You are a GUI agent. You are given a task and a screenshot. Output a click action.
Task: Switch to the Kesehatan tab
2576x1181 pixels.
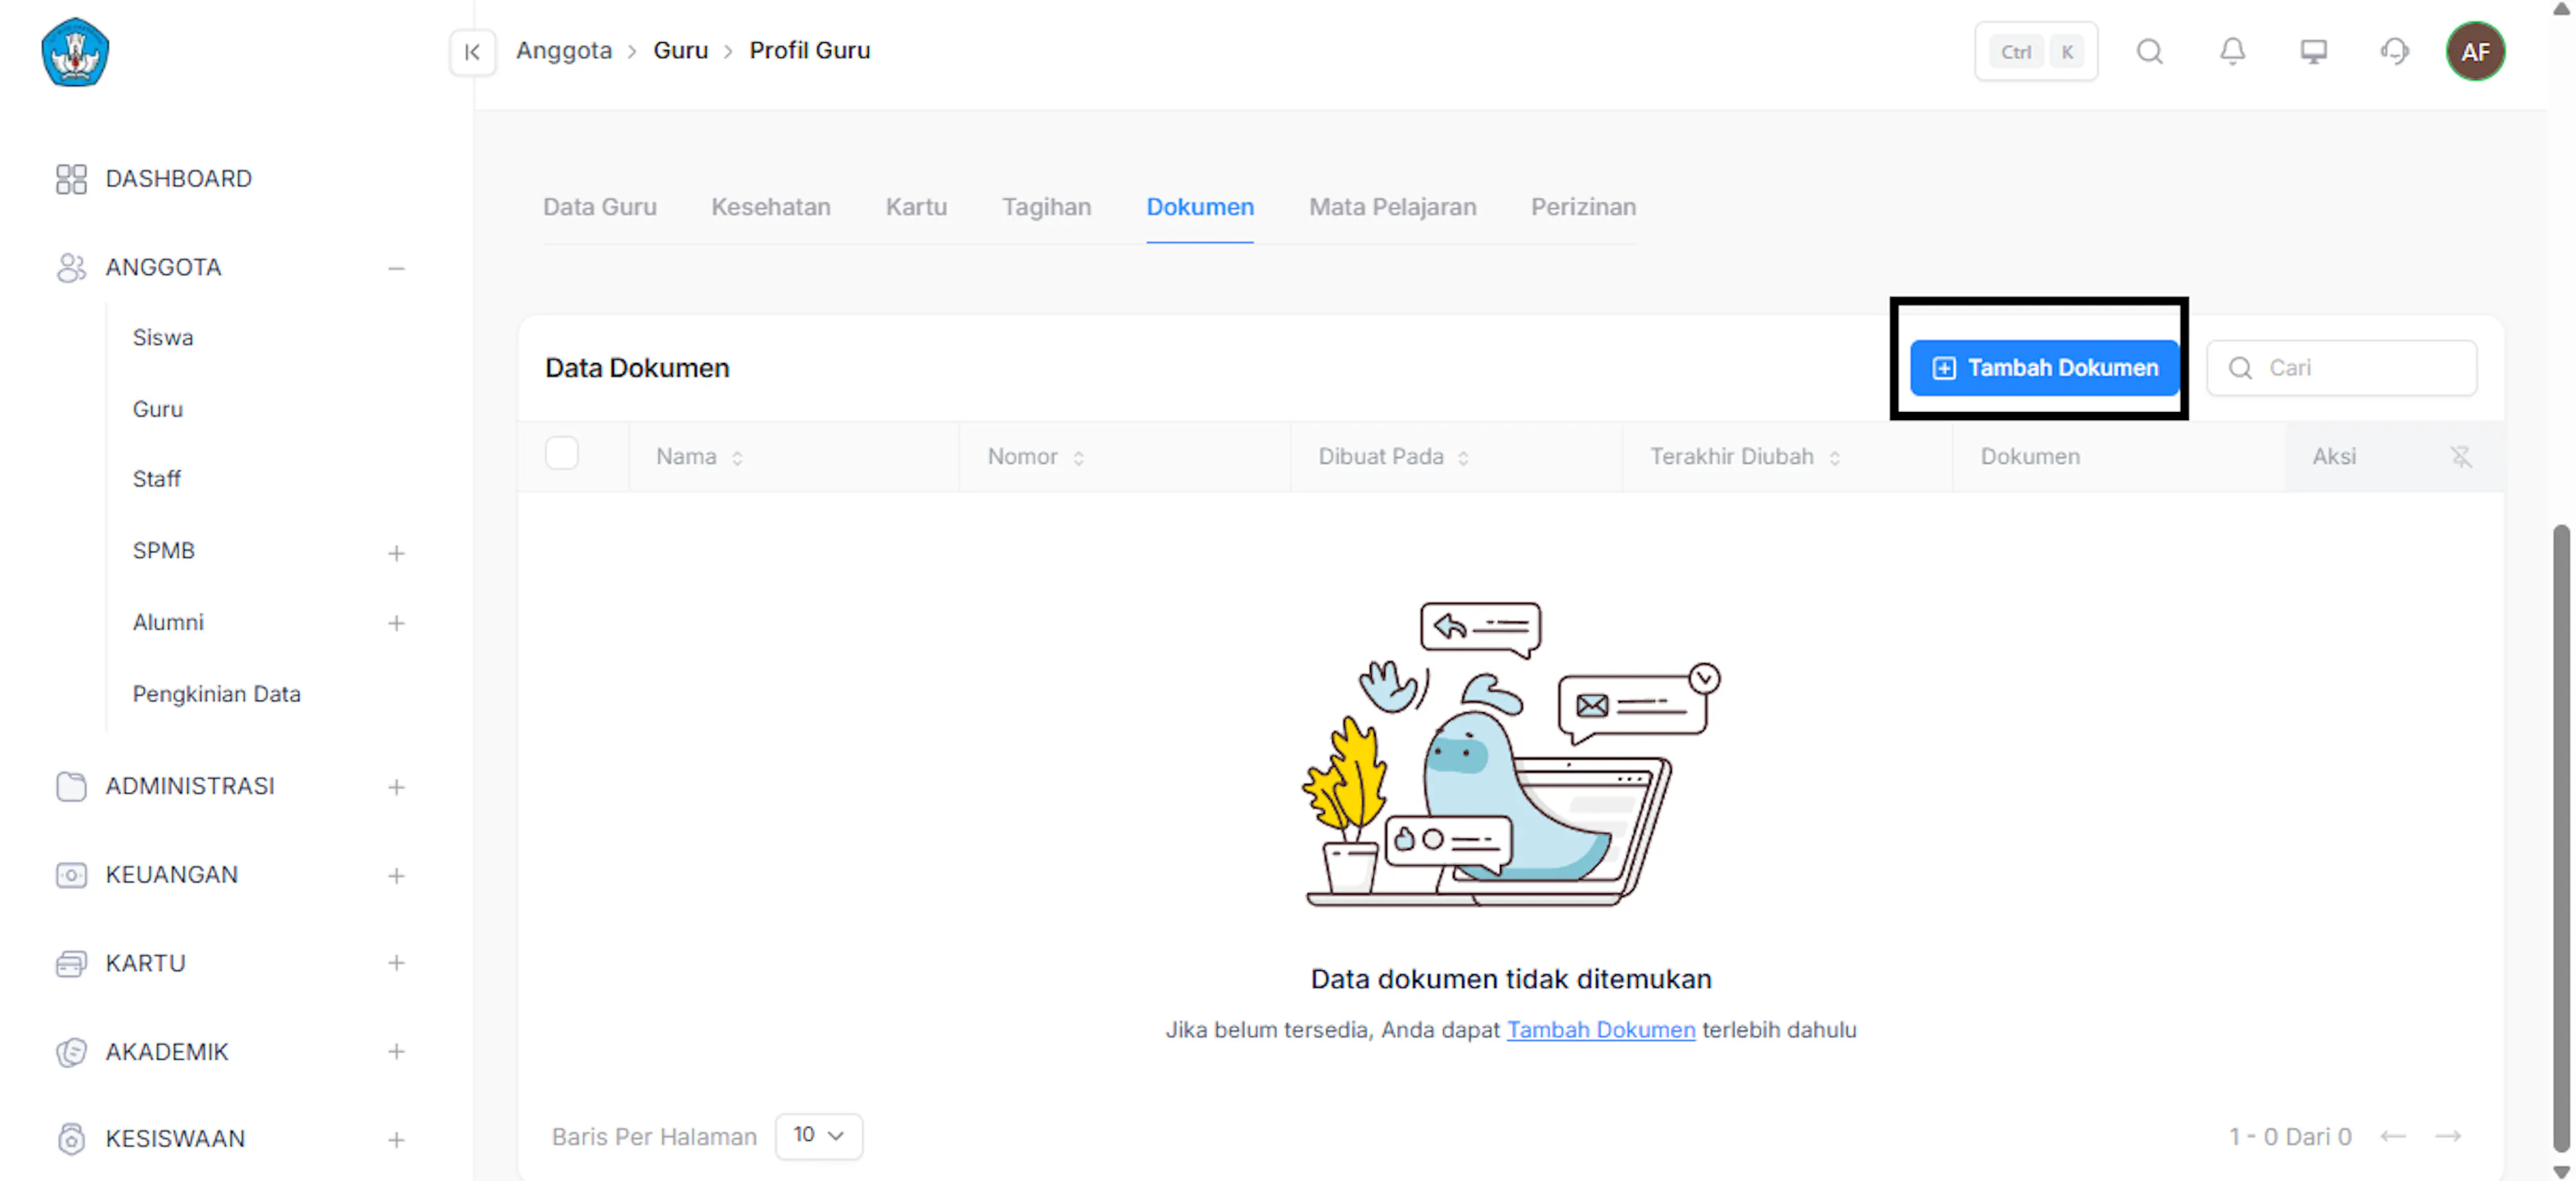point(771,207)
